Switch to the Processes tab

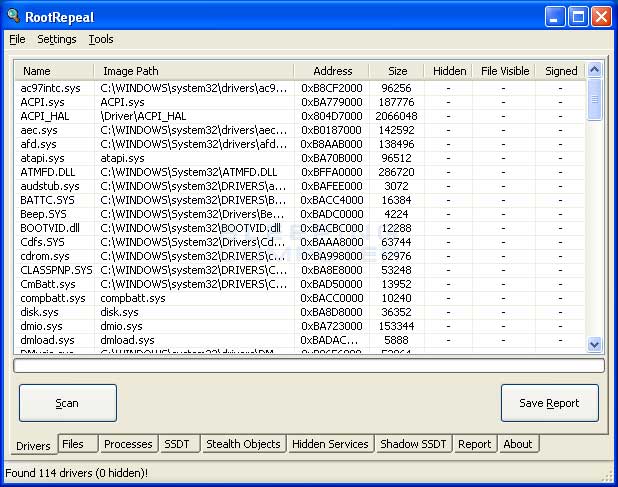click(x=128, y=444)
